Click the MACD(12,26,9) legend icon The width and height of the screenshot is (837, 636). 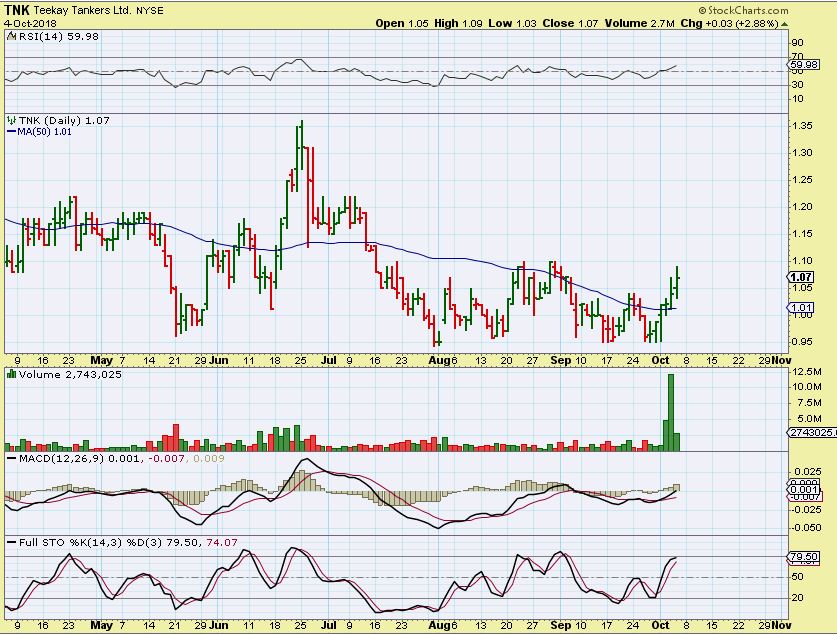[11, 459]
